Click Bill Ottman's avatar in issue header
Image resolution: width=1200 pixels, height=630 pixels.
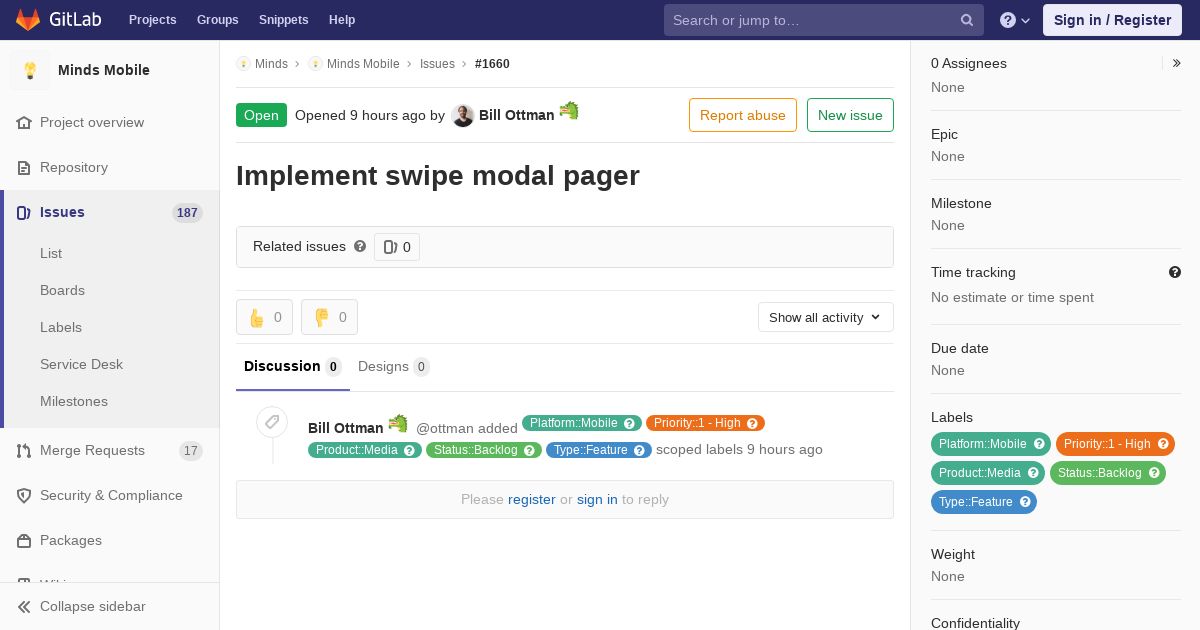(x=462, y=115)
